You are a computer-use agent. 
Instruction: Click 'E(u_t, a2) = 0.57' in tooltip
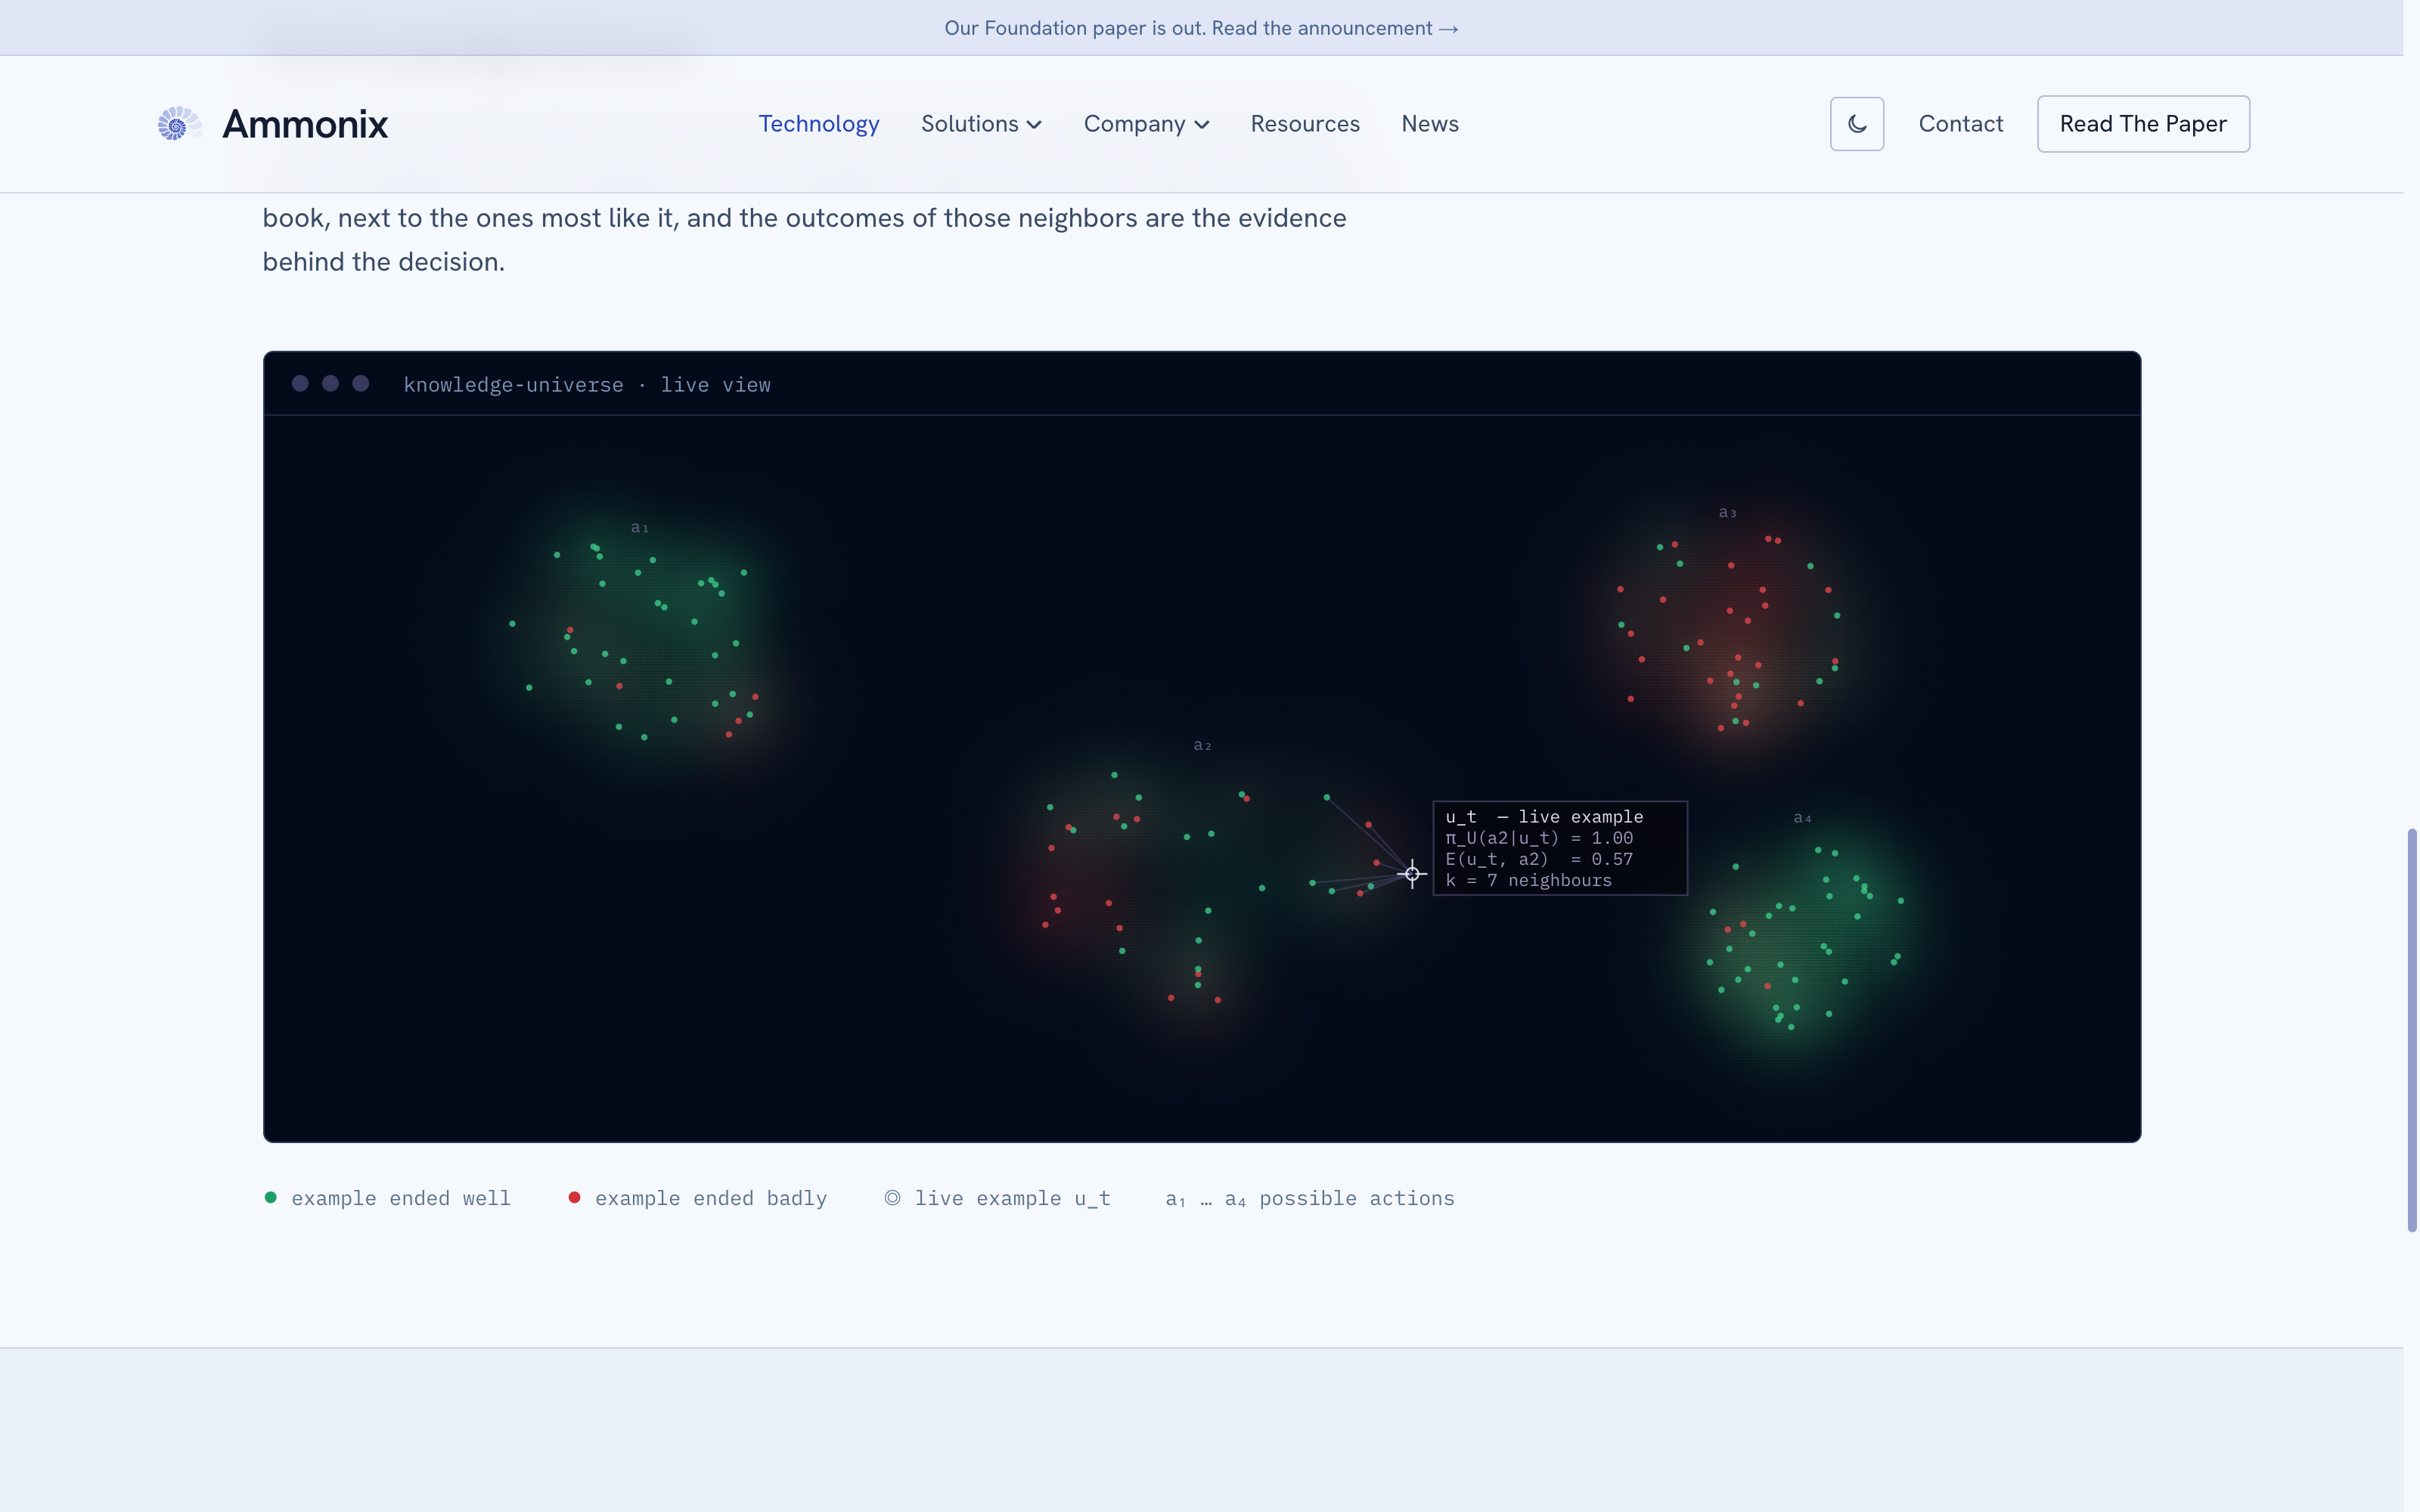click(1539, 859)
